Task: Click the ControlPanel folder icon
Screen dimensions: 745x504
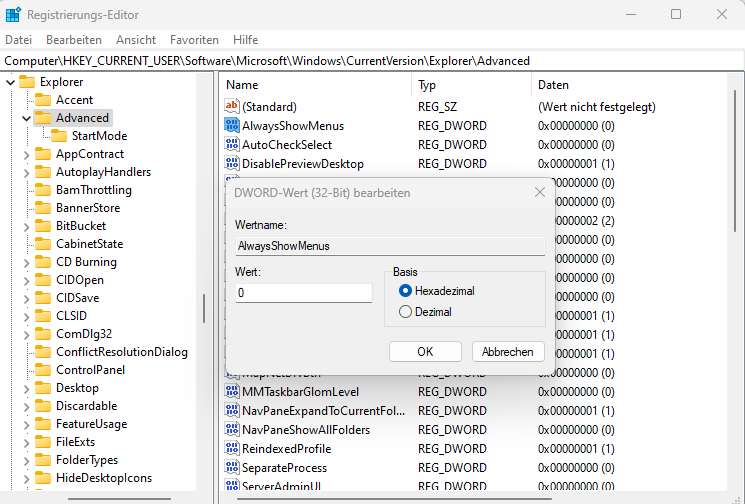Action: coord(43,370)
